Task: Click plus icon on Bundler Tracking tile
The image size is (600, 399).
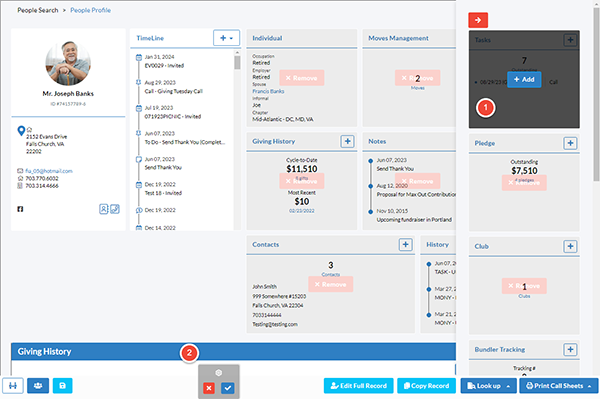Action: click(570, 349)
